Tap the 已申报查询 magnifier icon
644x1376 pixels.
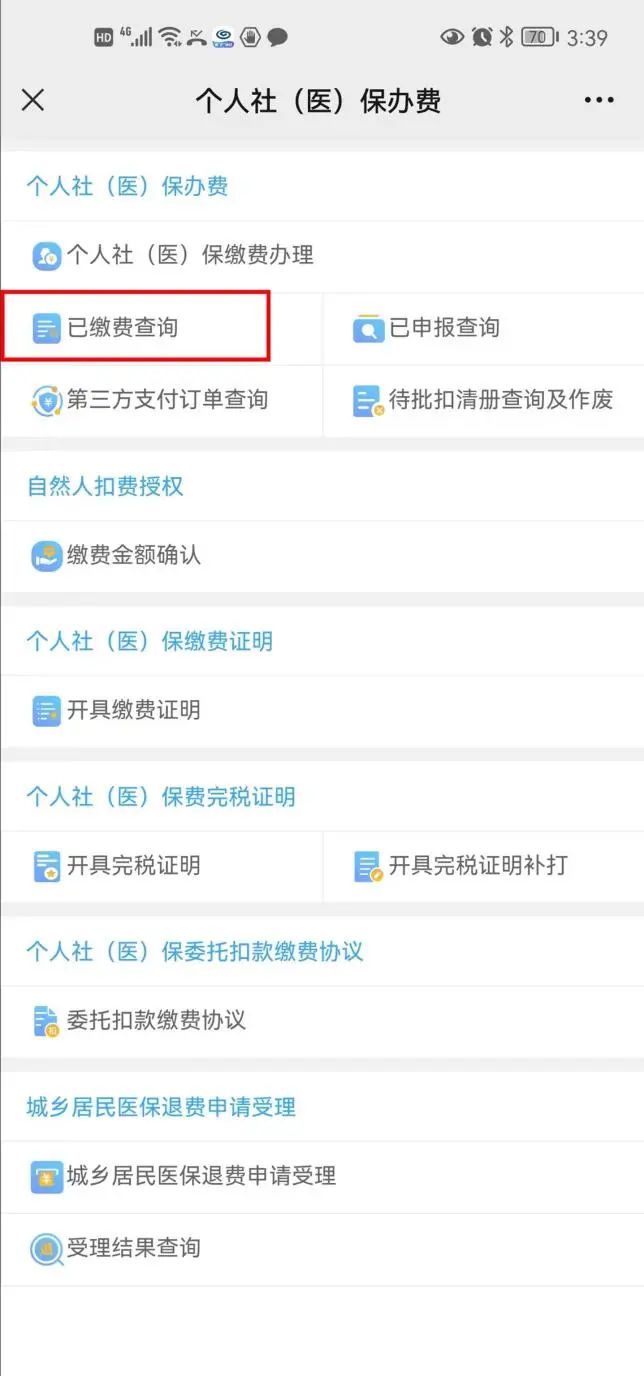tap(368, 328)
